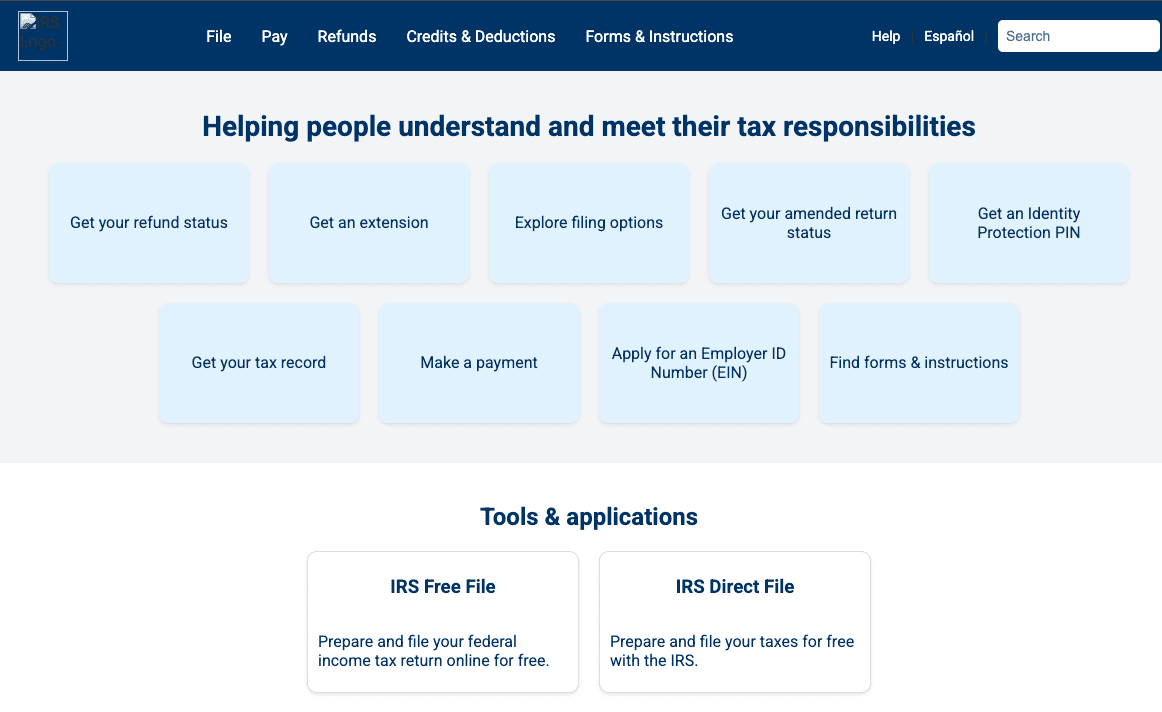
Task: Open Apply for an Employer ID Number card
Action: pyautogui.click(x=699, y=363)
